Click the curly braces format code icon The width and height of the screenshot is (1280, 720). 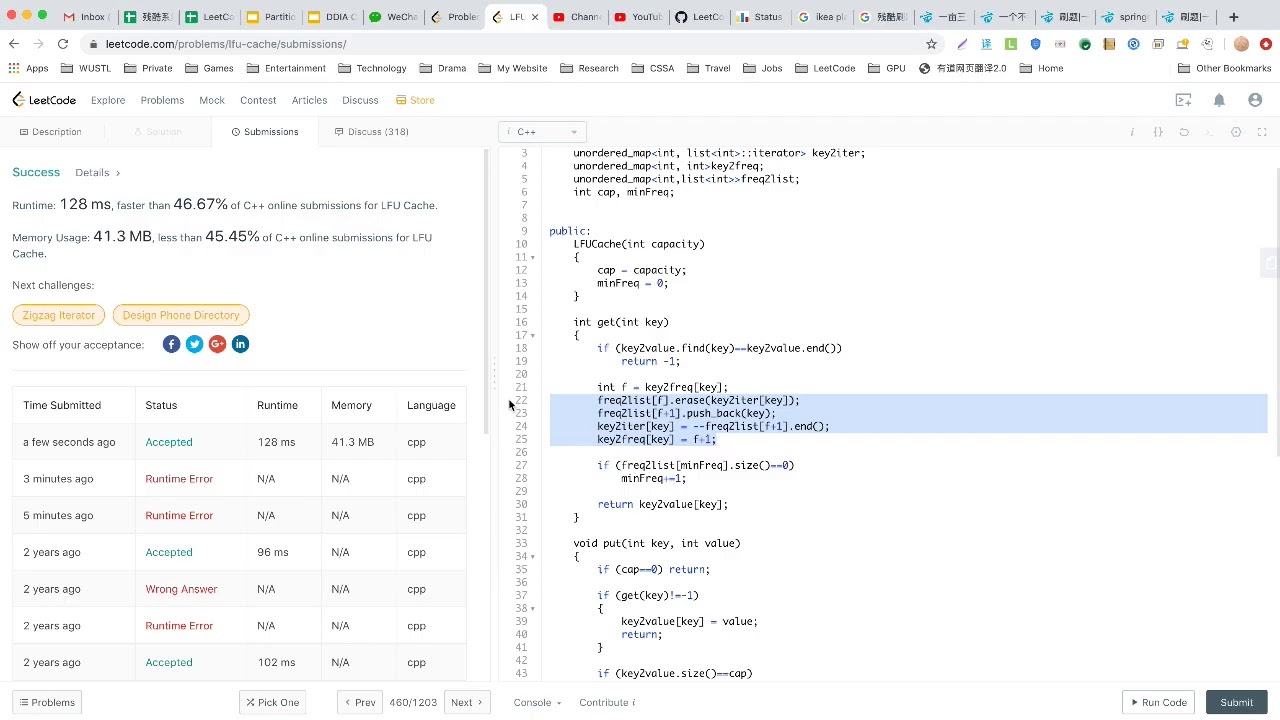click(x=1158, y=132)
